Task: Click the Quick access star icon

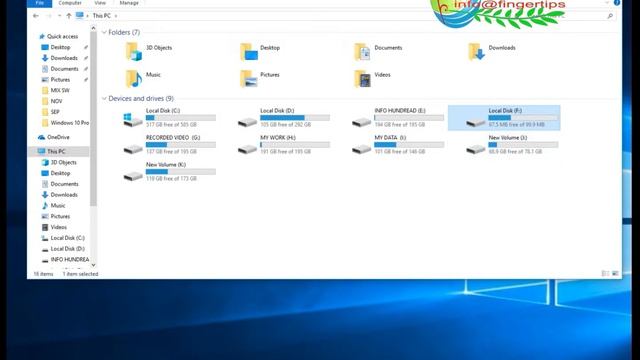Action: (42, 36)
